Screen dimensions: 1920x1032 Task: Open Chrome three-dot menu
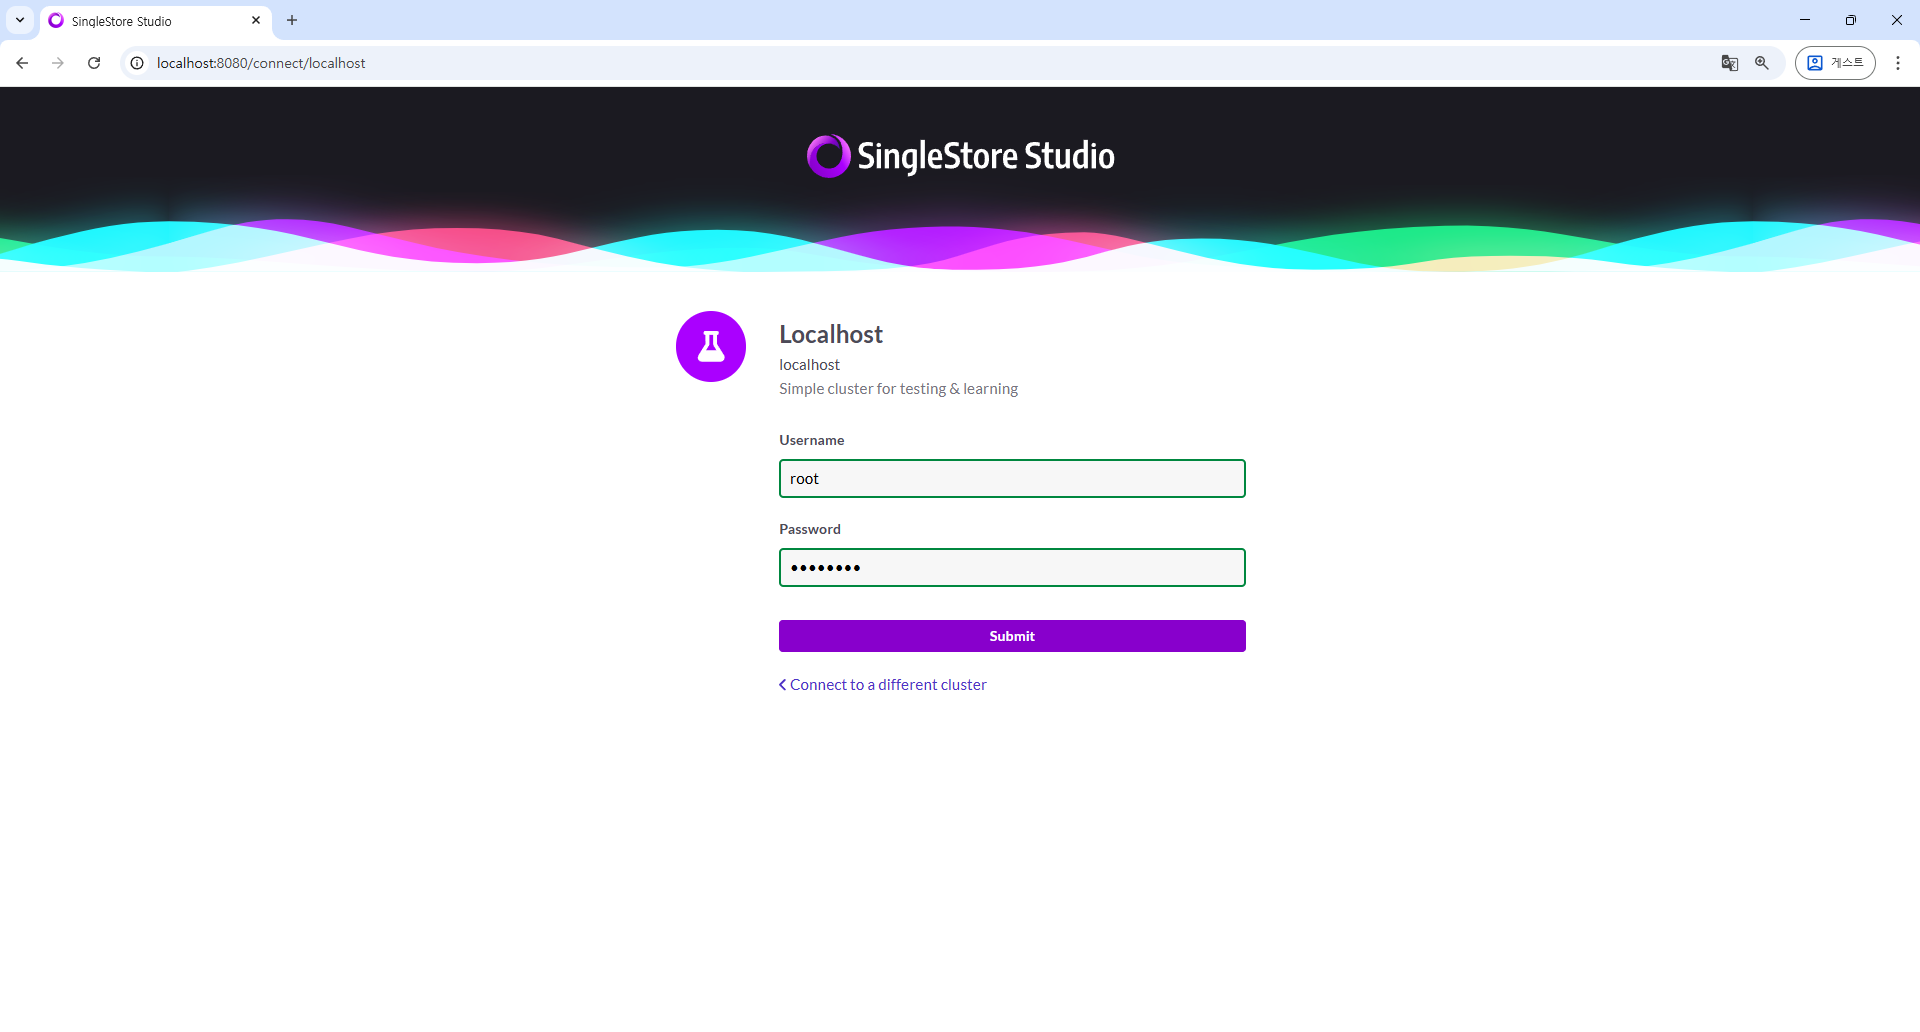1898,63
